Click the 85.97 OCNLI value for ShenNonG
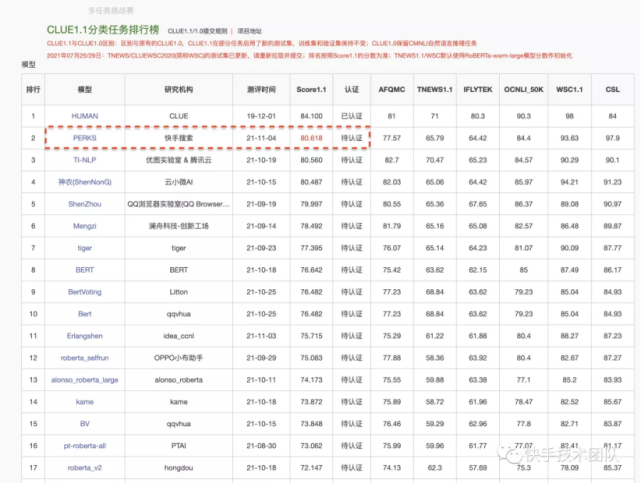Image resolution: width=641 pixels, height=483 pixels. tap(524, 182)
